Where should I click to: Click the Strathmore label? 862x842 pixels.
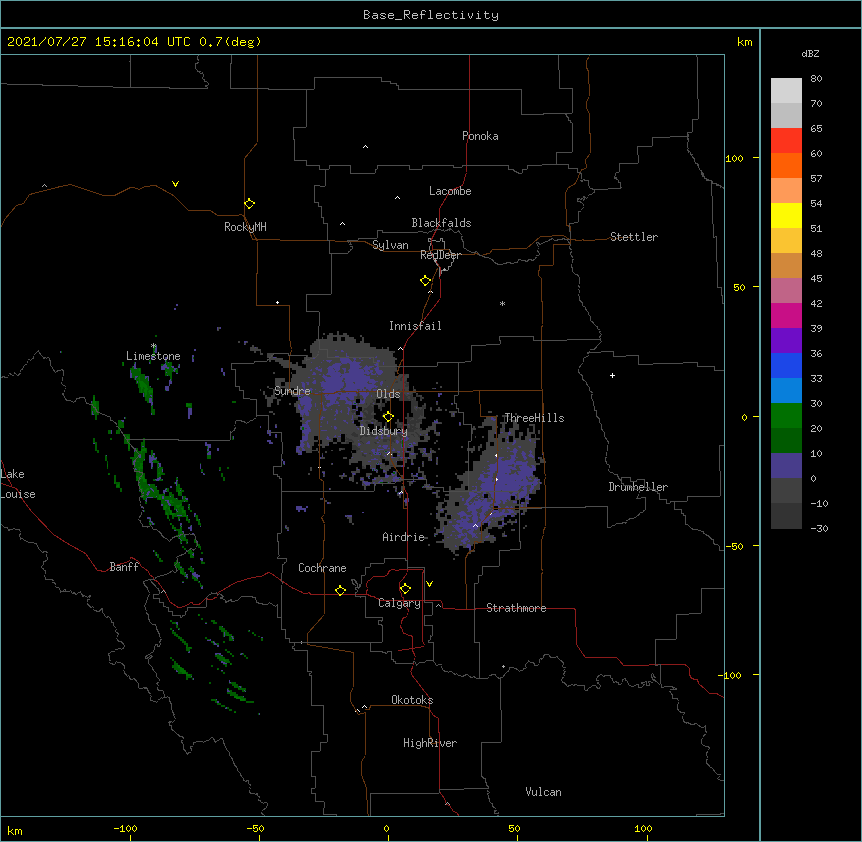pos(516,608)
